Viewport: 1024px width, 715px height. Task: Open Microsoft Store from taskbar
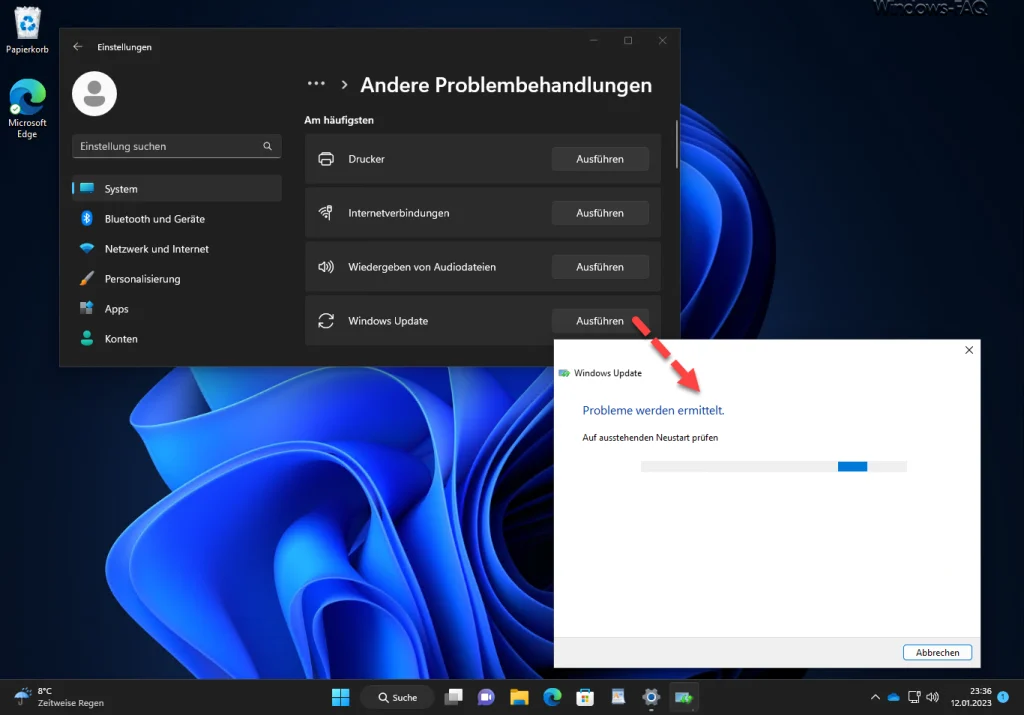click(x=585, y=697)
